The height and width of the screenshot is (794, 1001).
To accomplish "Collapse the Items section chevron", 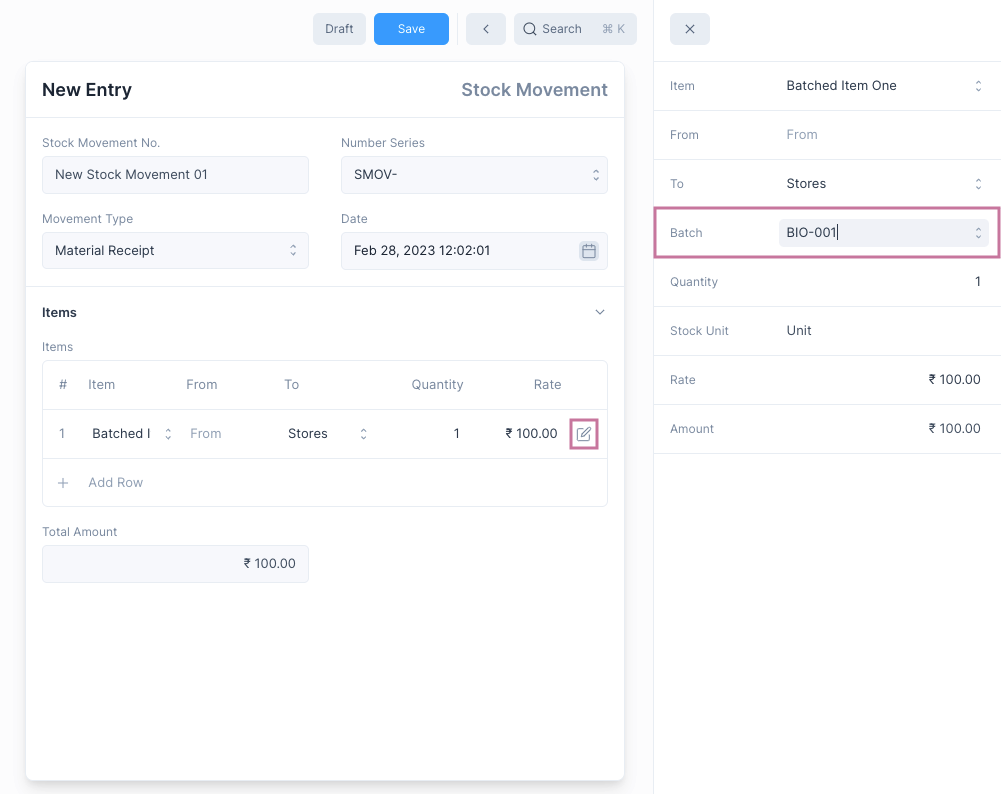I will tap(600, 313).
